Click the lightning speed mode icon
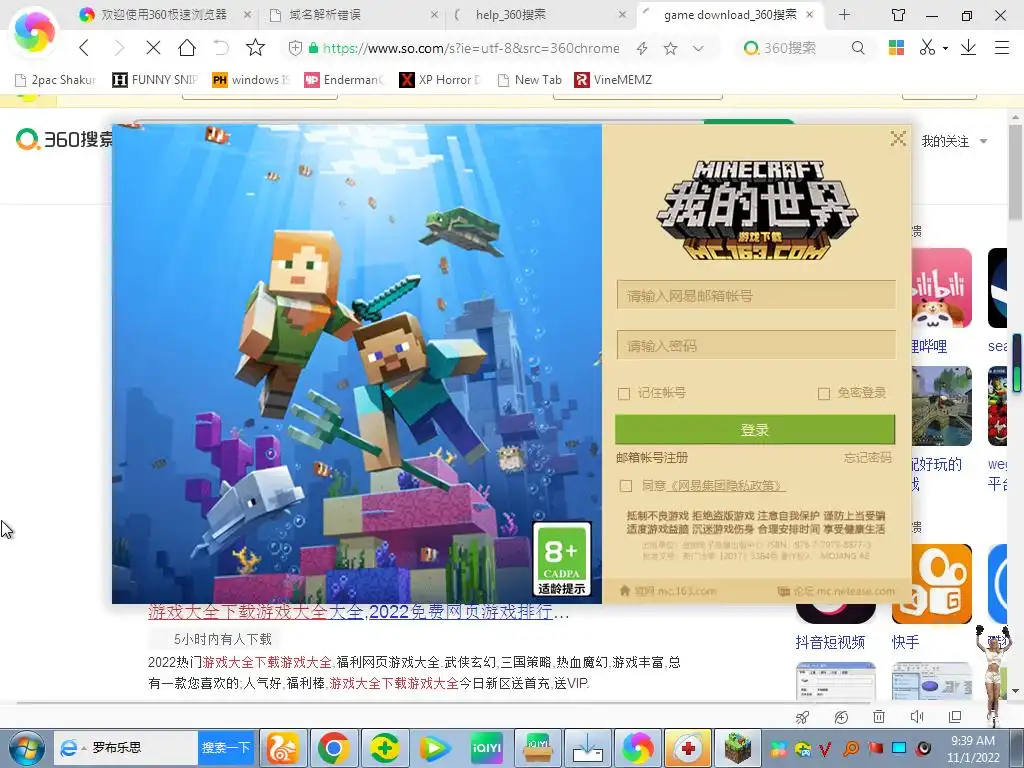The height and width of the screenshot is (768, 1024). pos(642,48)
